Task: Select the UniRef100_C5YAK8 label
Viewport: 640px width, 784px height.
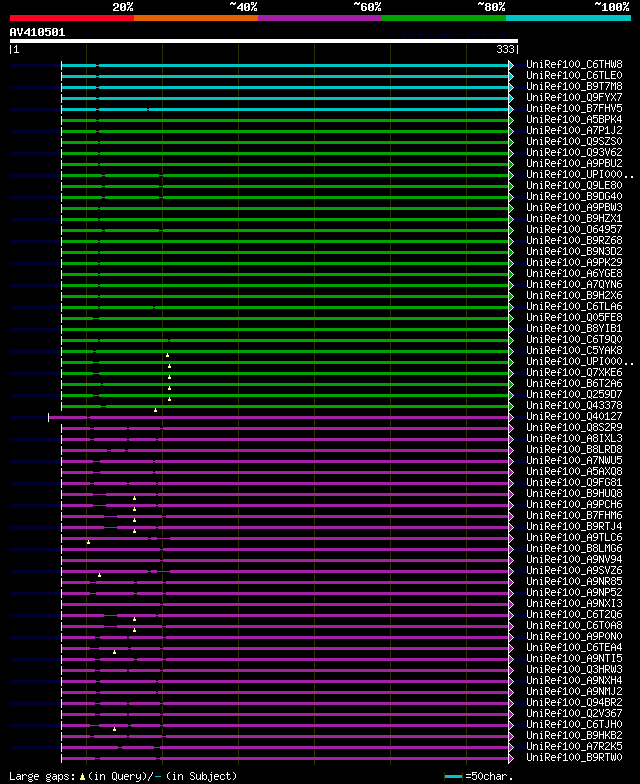Action: coord(574,350)
